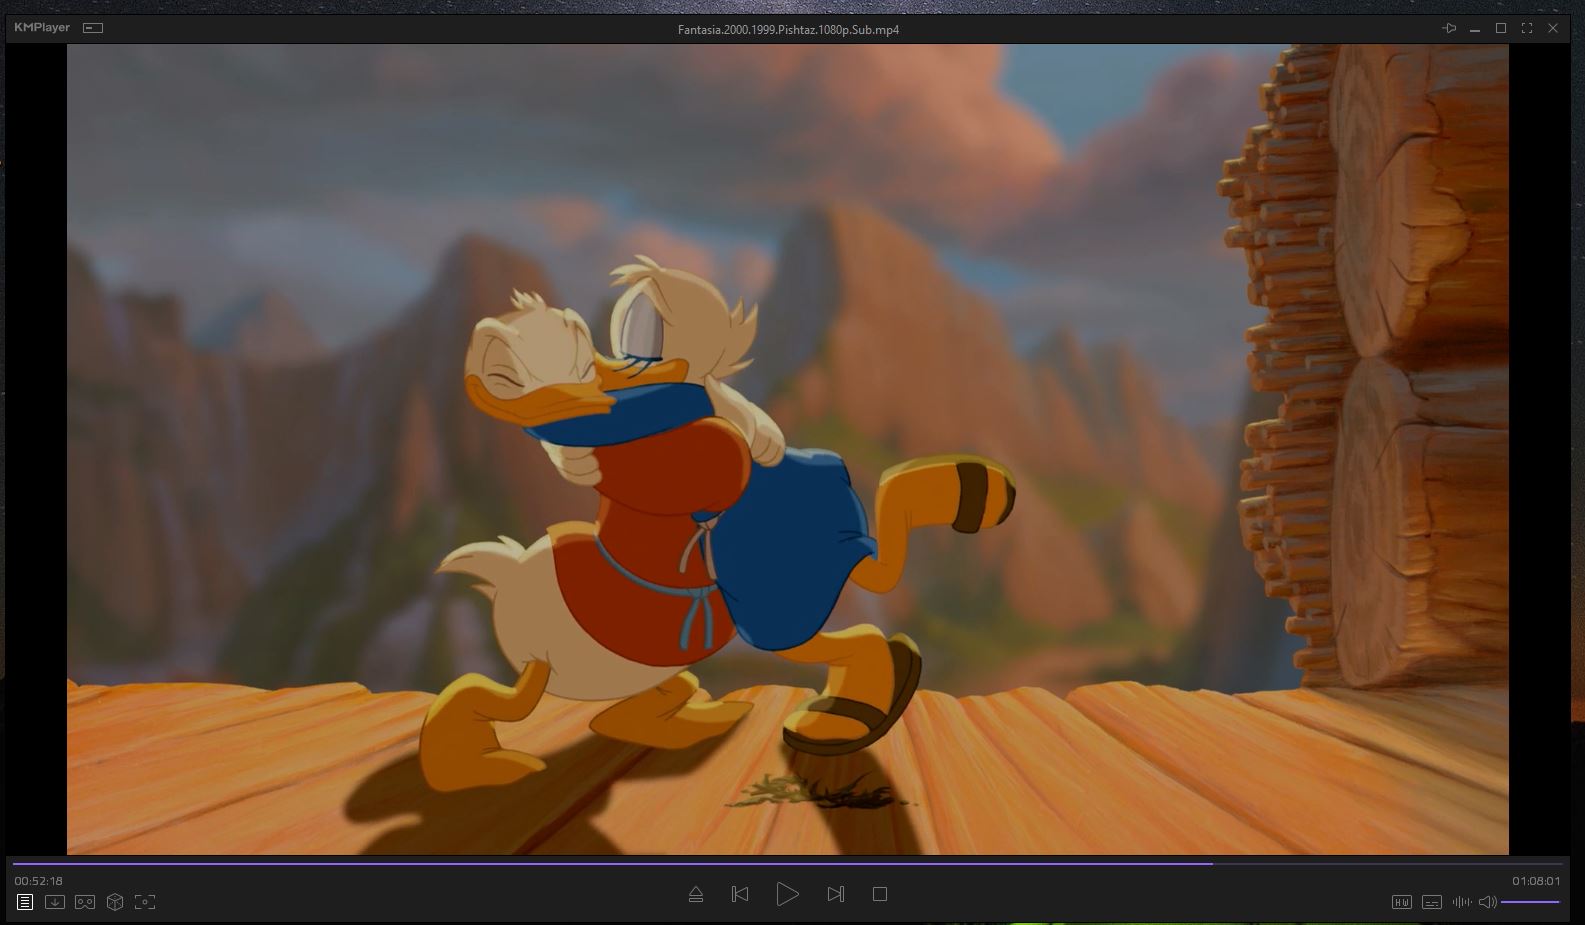The height and width of the screenshot is (925, 1585).
Task: Open the 3D cube settings
Action: click(x=115, y=902)
